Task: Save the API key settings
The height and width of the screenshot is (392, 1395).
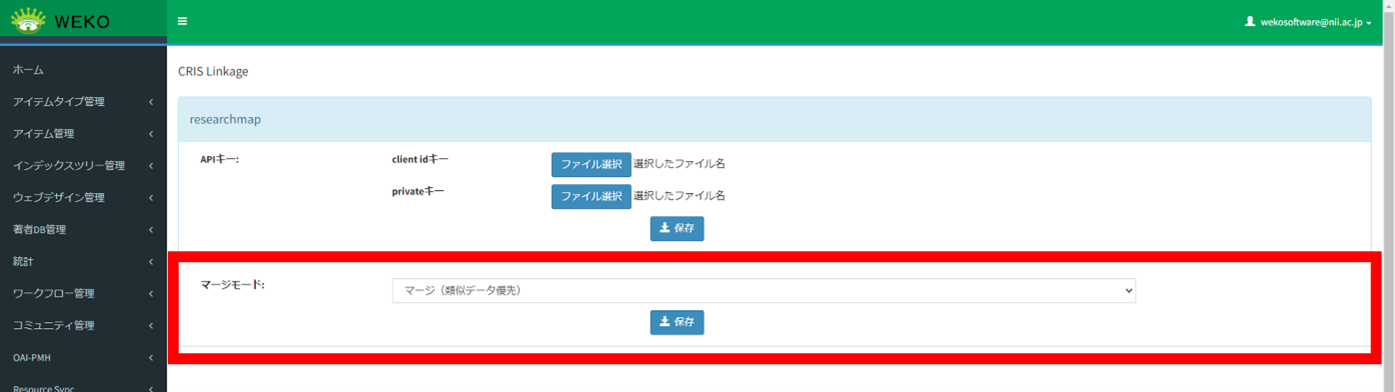Action: tap(677, 228)
